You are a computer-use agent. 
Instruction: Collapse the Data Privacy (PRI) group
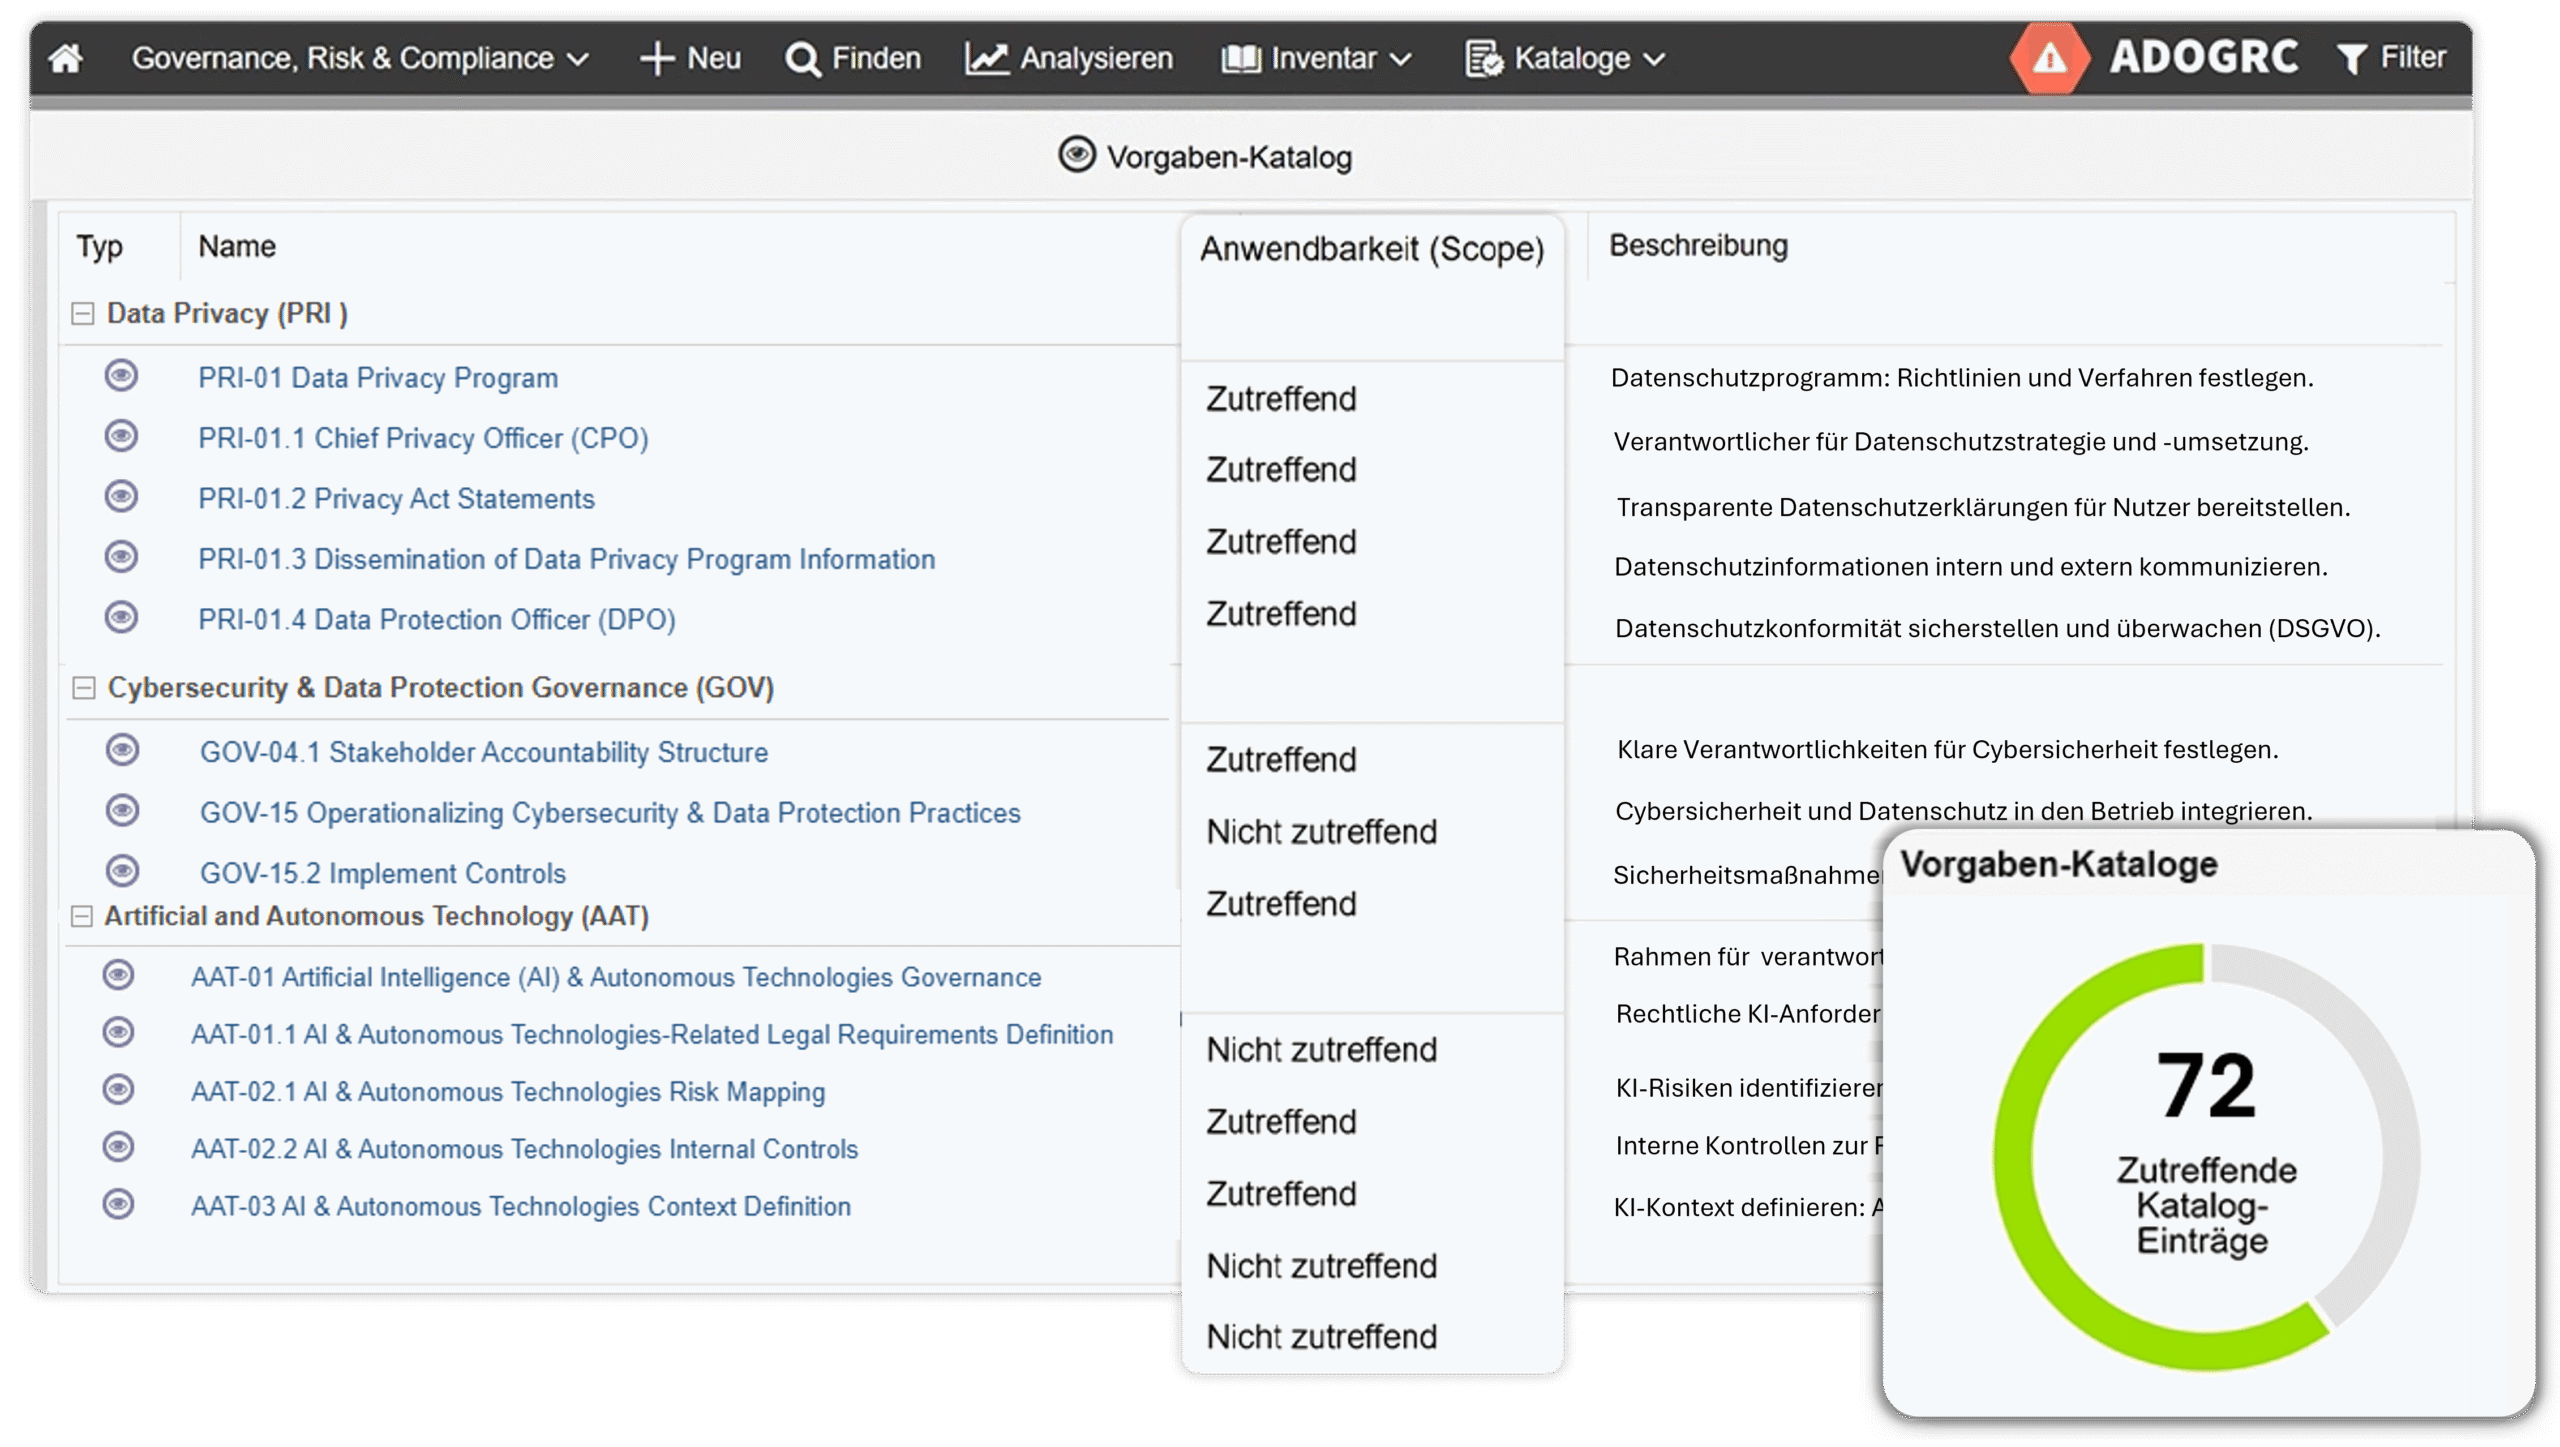83,314
